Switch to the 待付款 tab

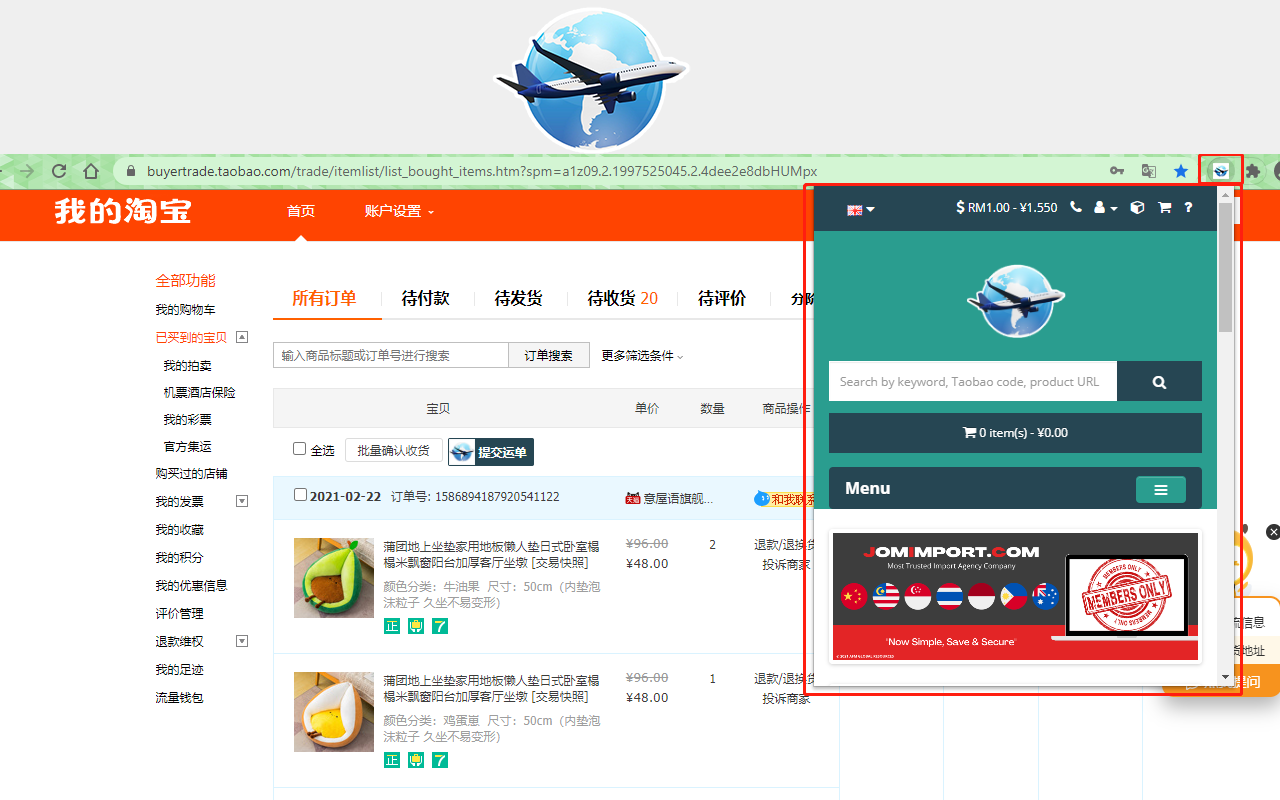tap(425, 298)
